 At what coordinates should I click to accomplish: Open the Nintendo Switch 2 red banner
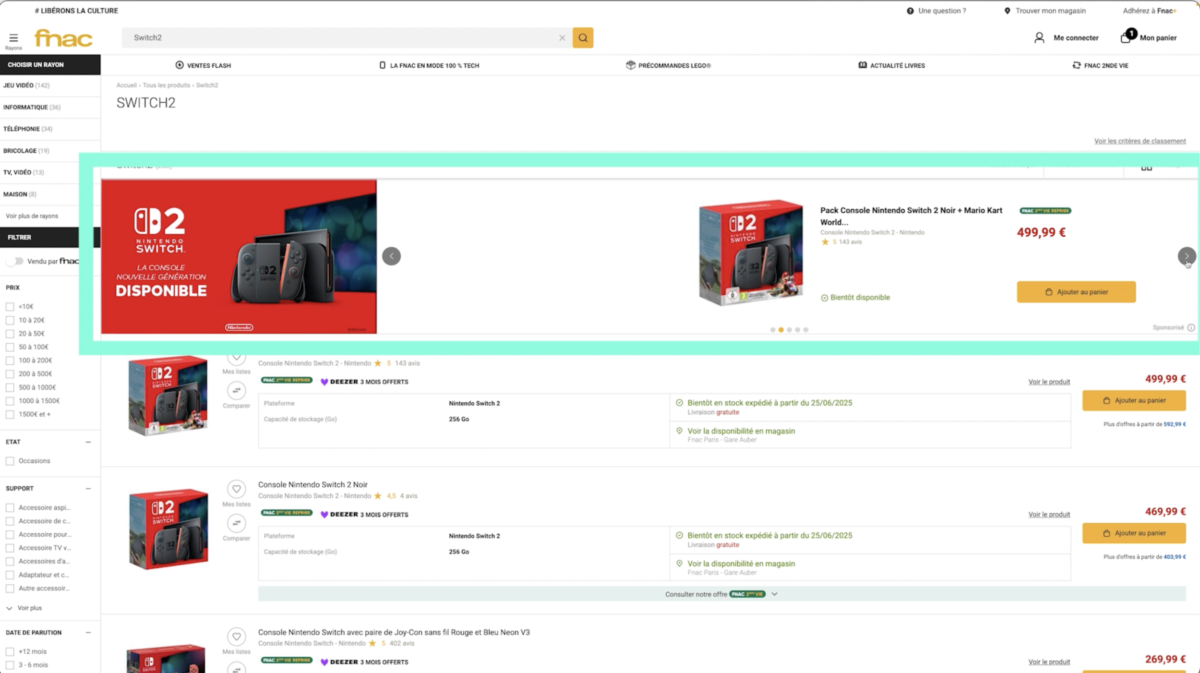[x=239, y=256]
